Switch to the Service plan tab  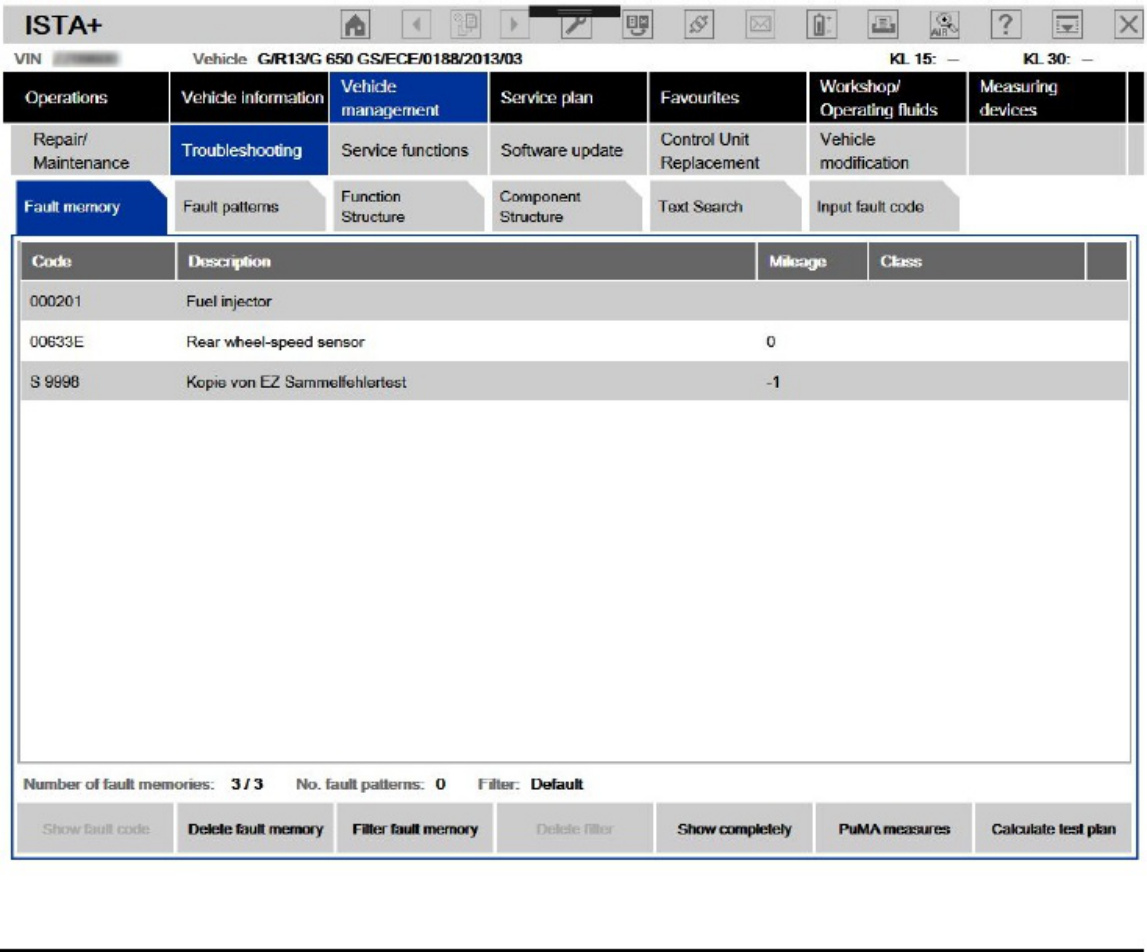coord(568,97)
